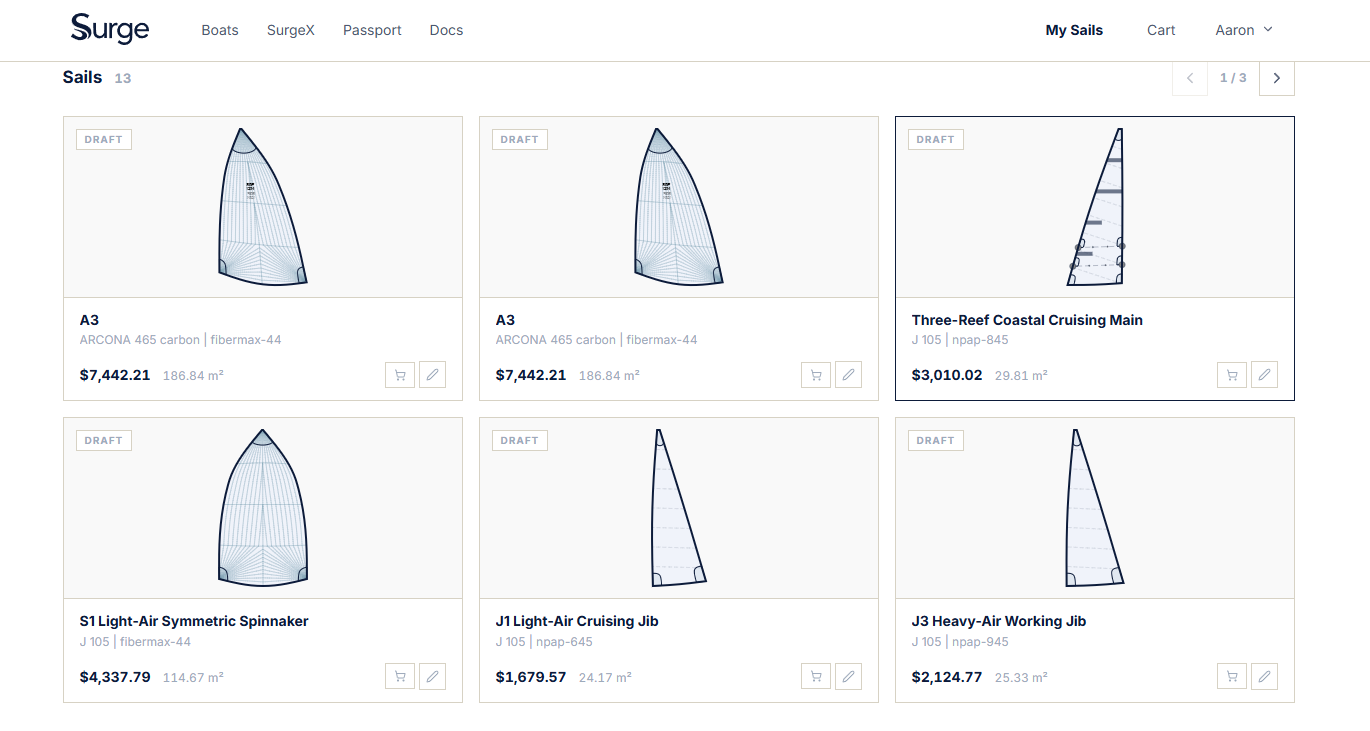Open the Boats menu item

(220, 30)
